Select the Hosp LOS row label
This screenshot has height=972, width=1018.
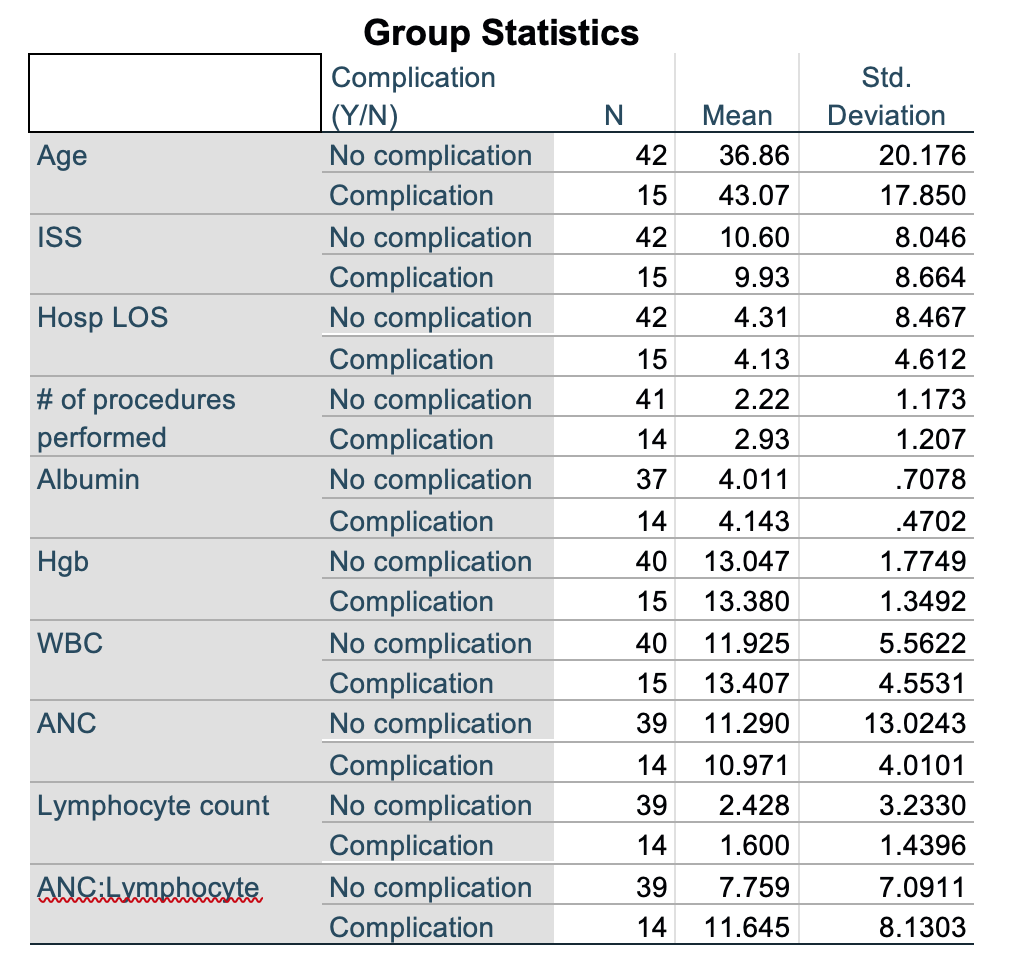102,318
